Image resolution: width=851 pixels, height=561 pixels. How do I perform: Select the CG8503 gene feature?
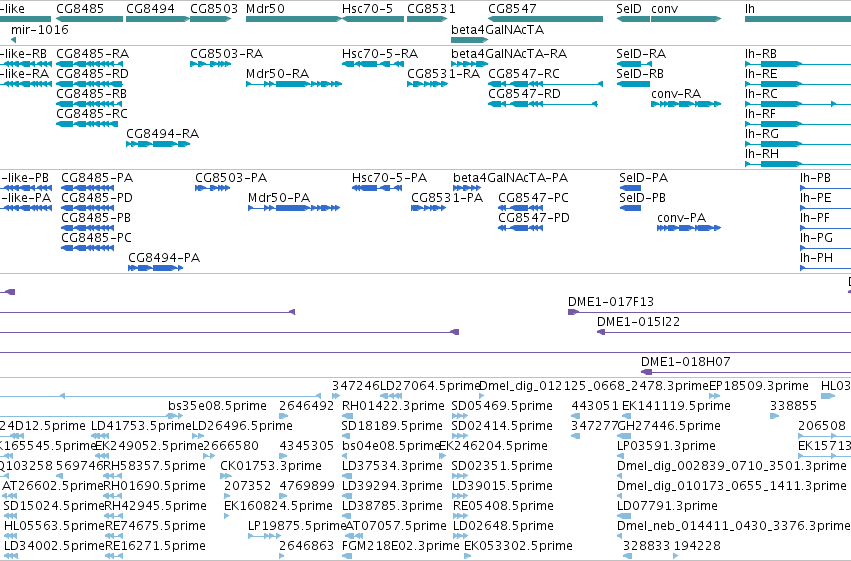(x=211, y=19)
